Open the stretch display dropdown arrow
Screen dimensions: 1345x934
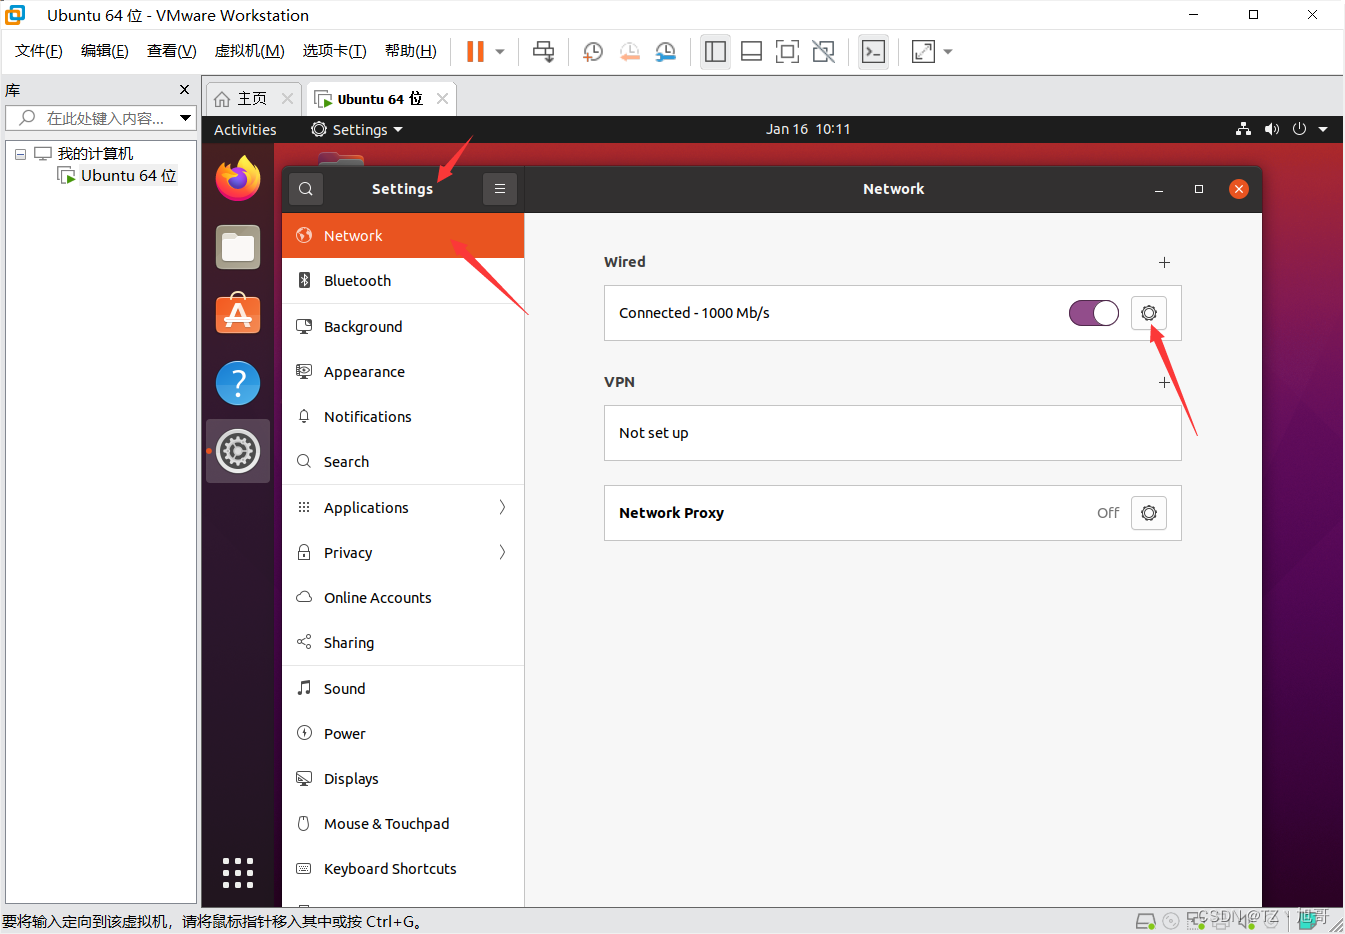pyautogui.click(x=948, y=52)
